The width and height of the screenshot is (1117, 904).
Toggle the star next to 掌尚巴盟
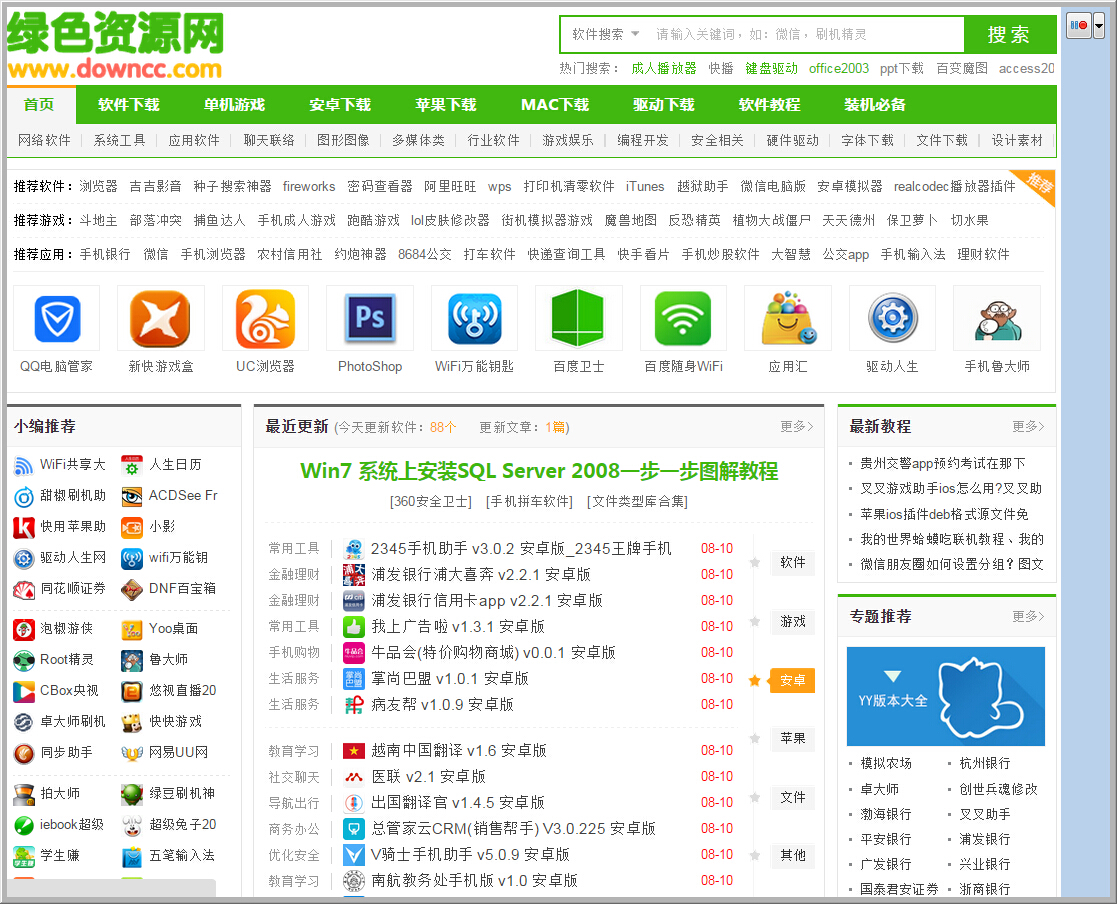(x=756, y=679)
